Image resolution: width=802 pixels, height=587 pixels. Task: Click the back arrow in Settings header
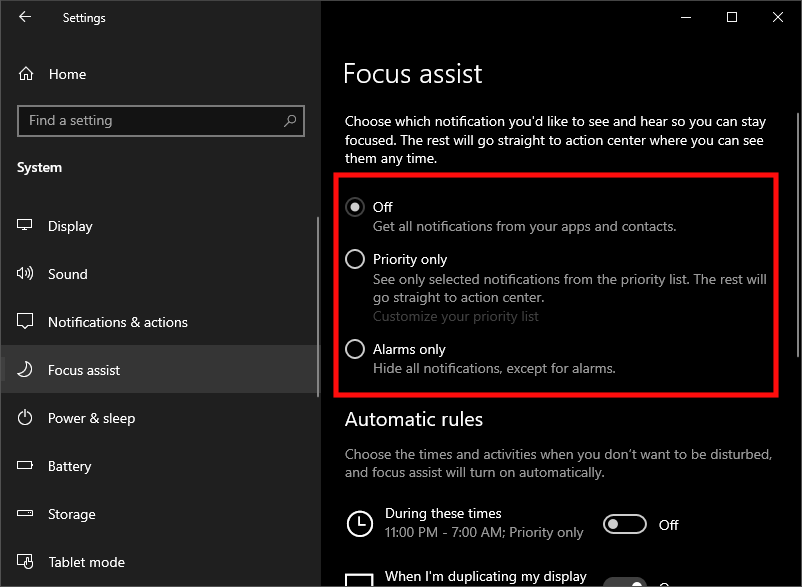25,17
